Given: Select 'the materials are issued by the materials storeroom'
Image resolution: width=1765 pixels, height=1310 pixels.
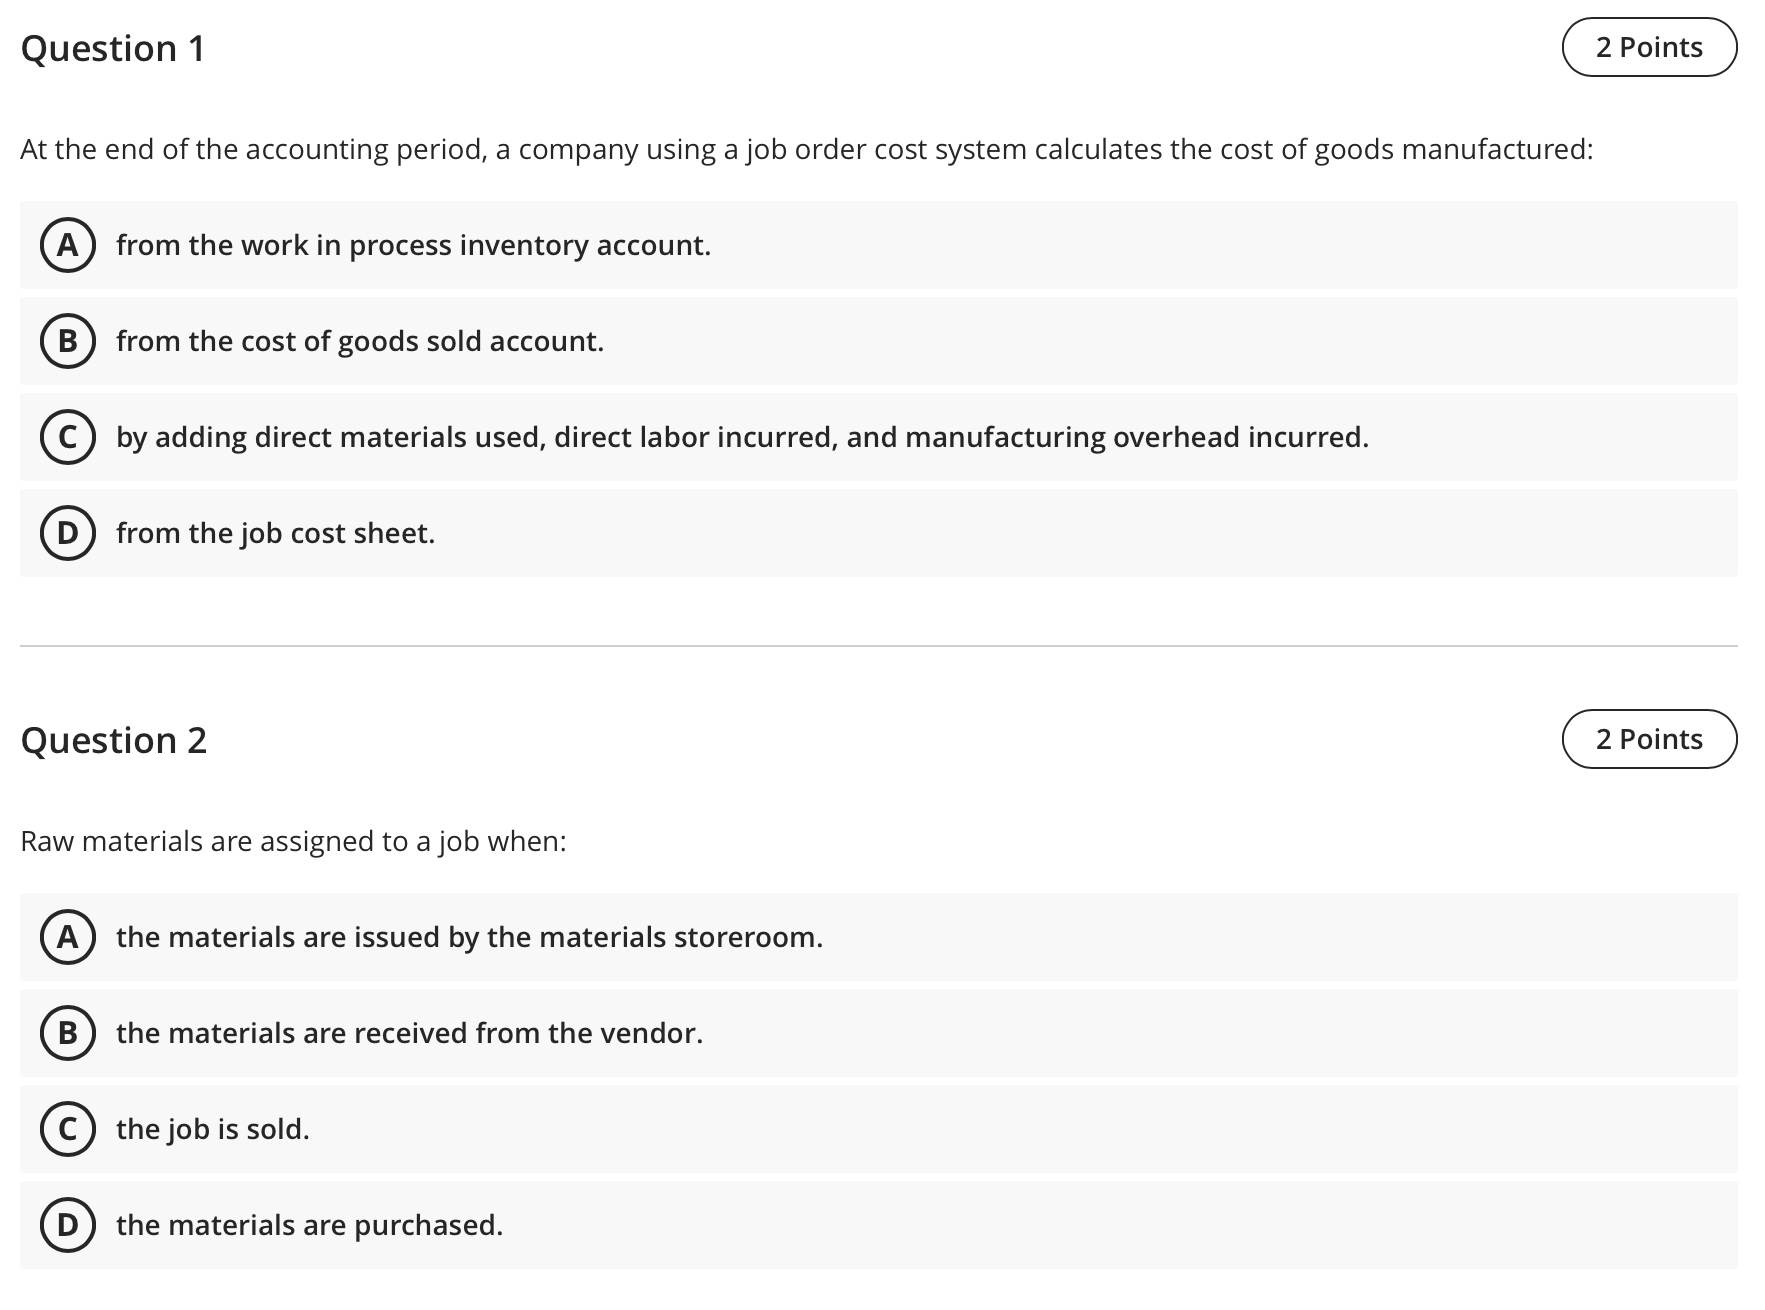Looking at the screenshot, I should pos(469,937).
